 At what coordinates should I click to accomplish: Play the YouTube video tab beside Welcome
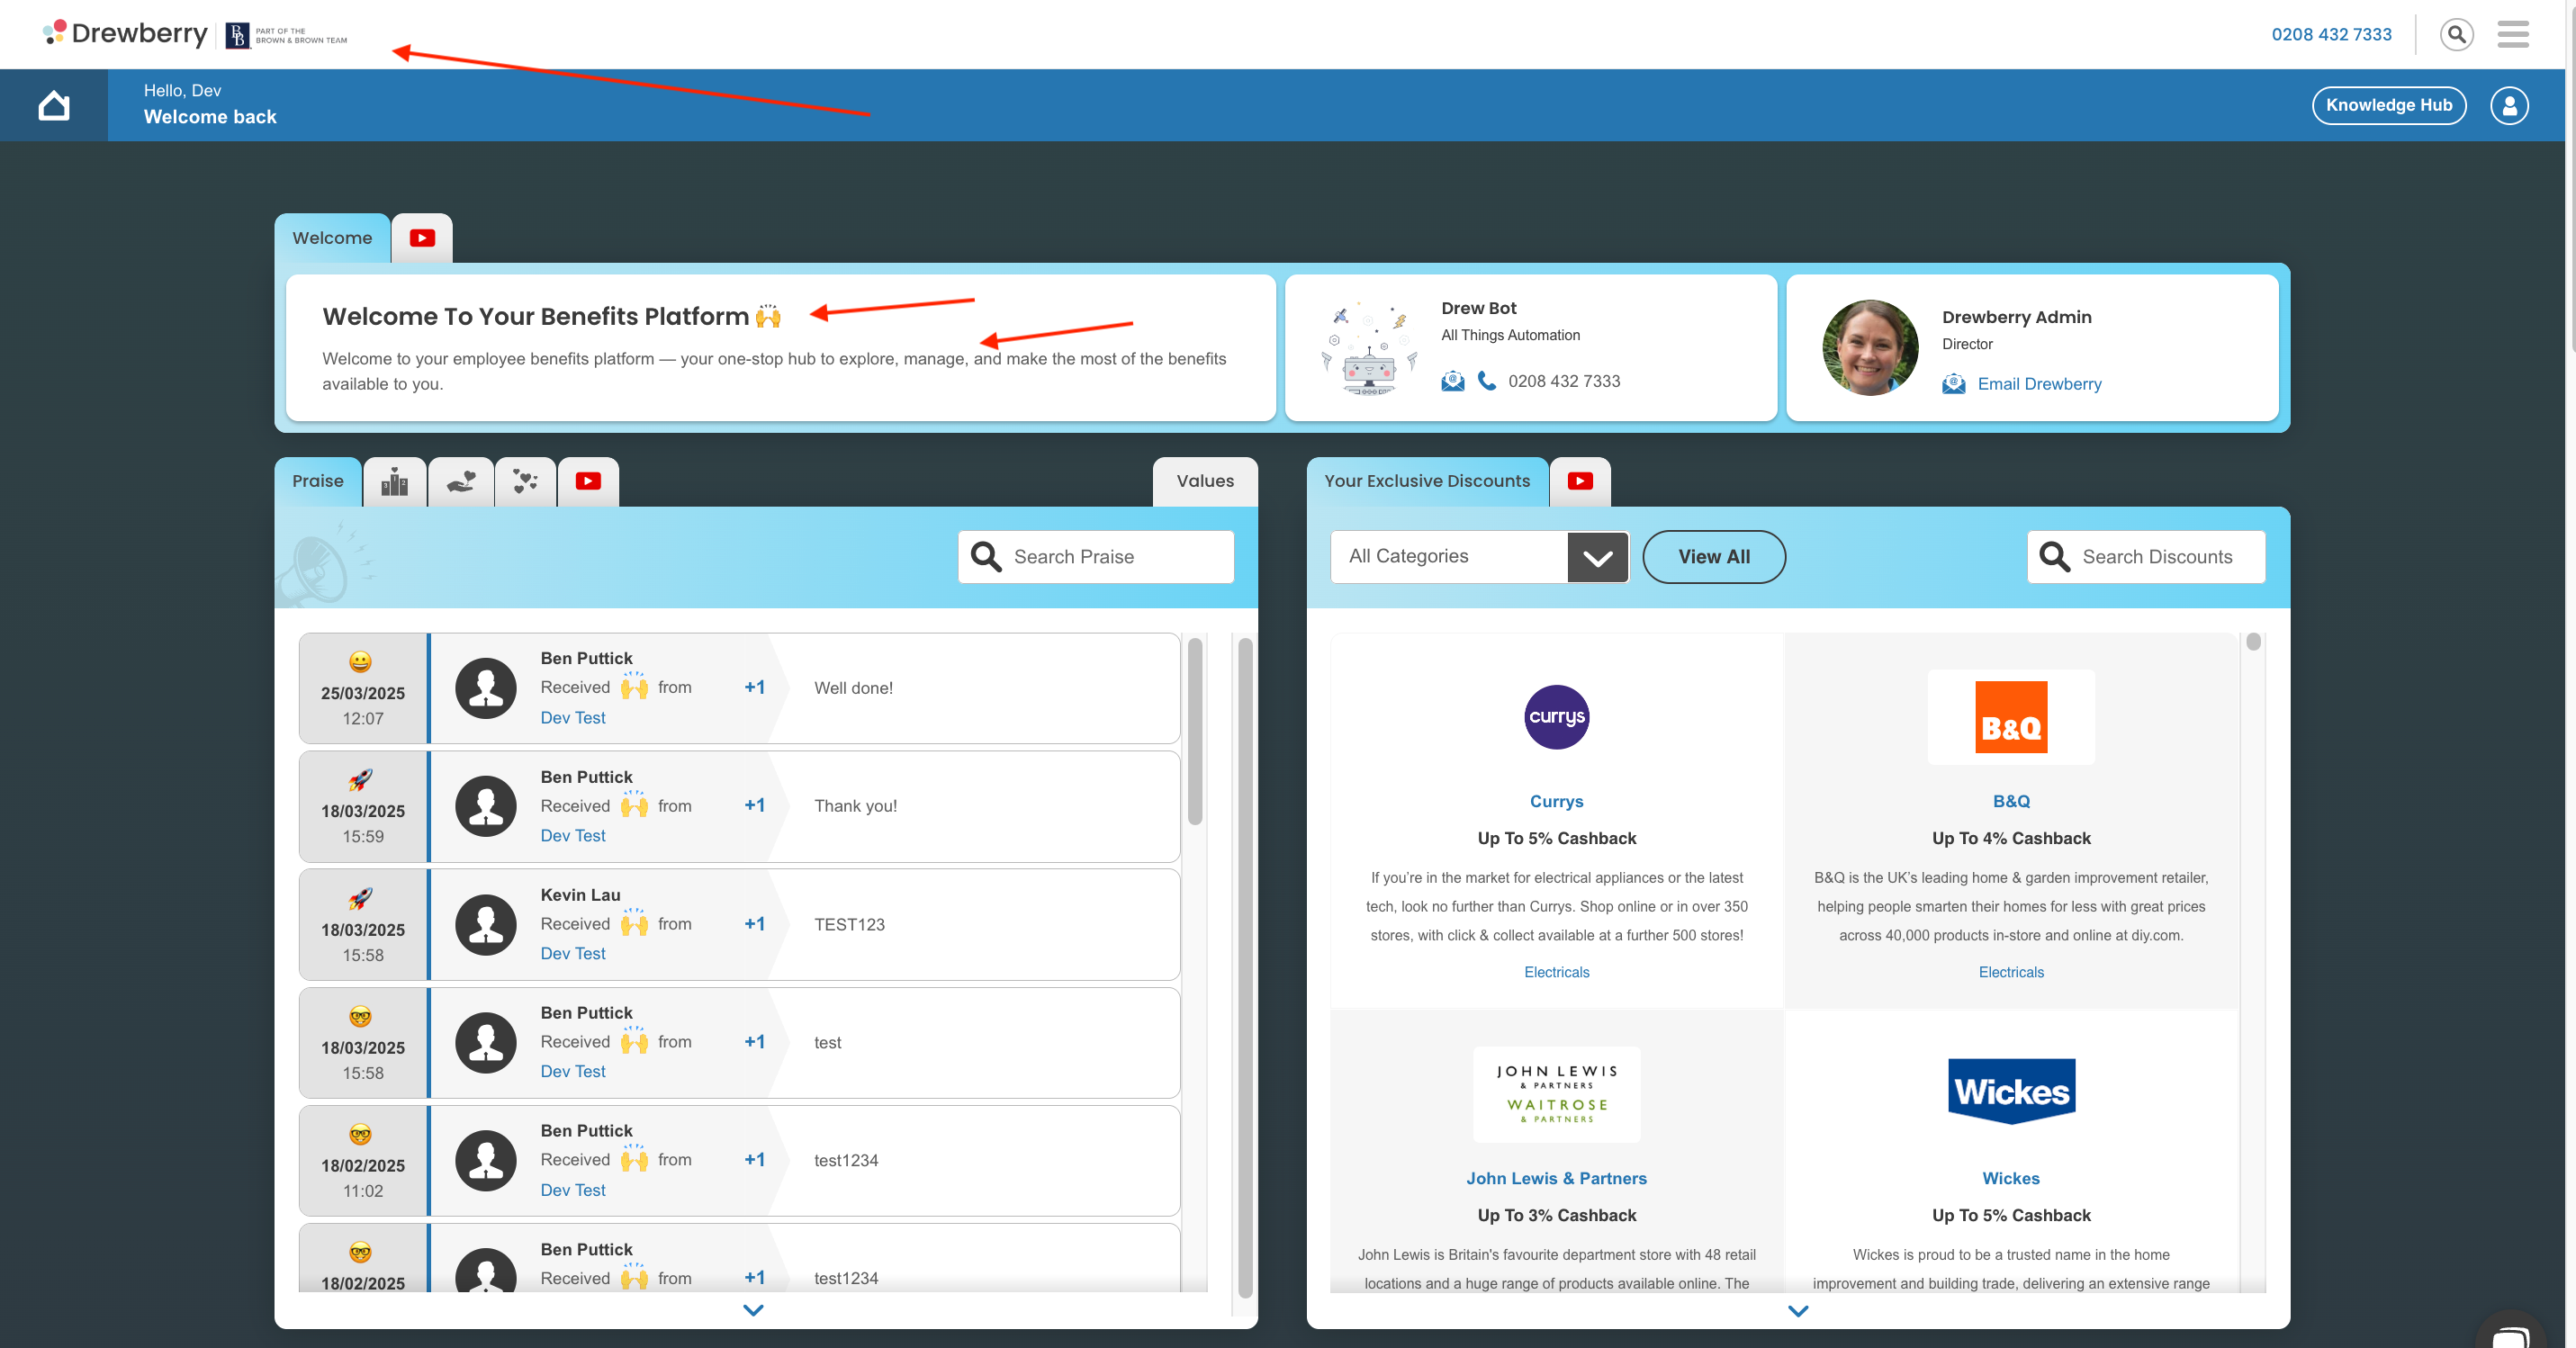point(422,238)
